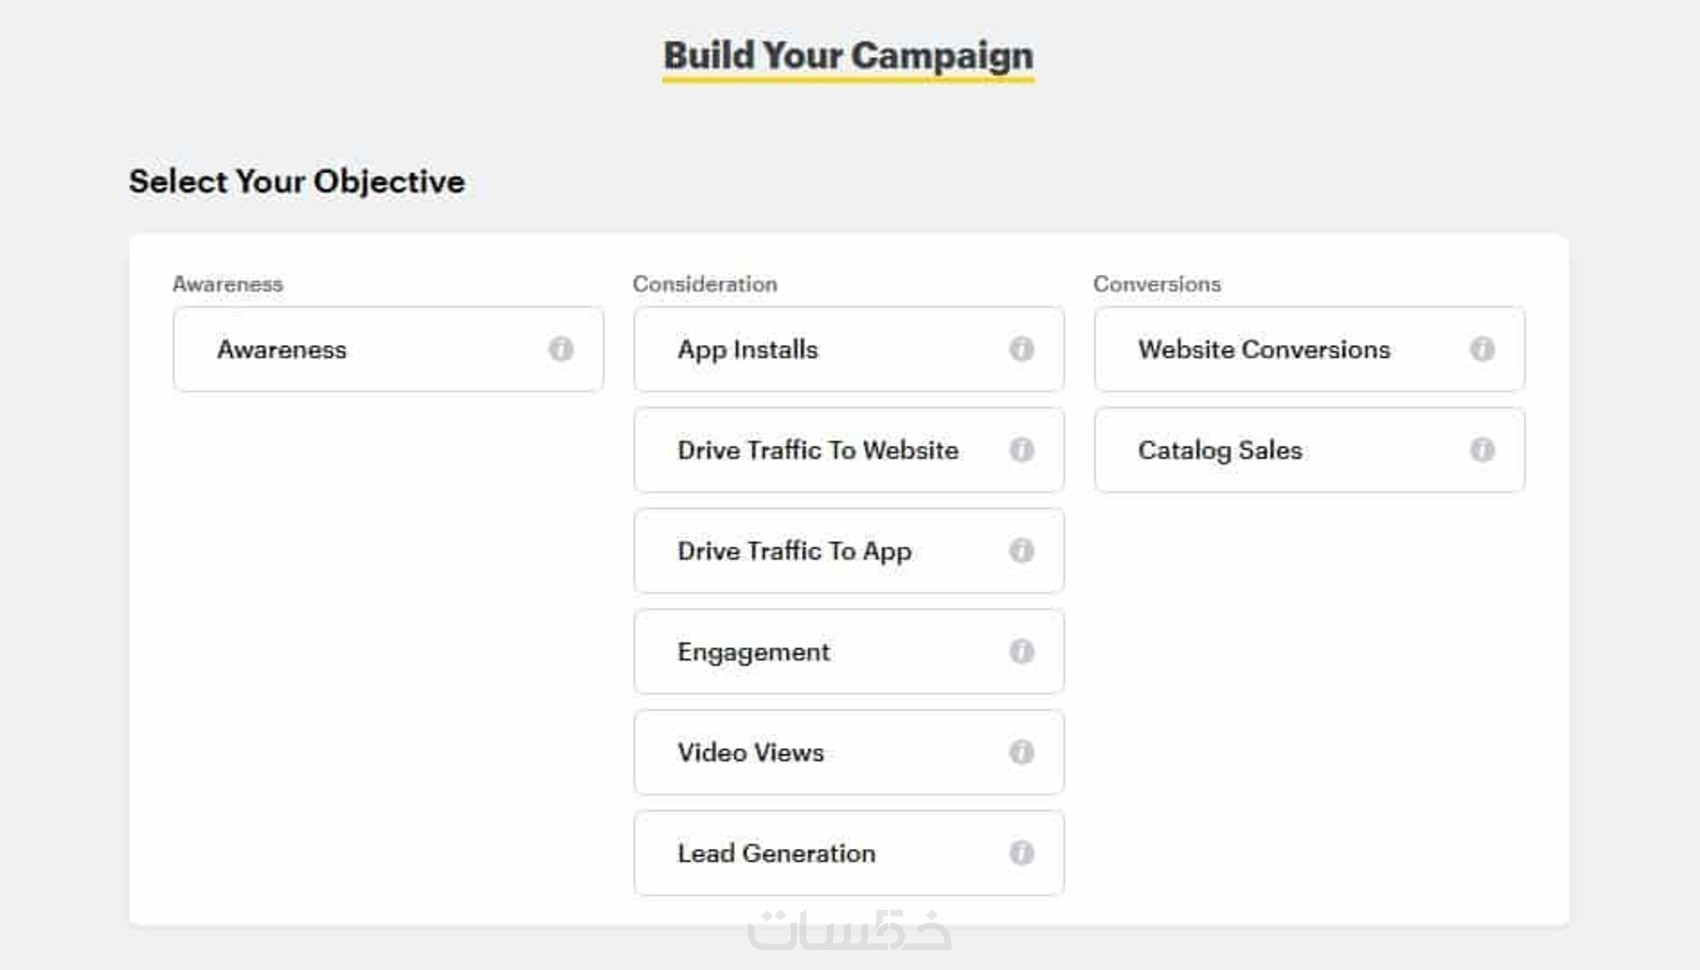Show info for Drive Traffic To Website
The image size is (1700, 970).
[x=1021, y=450]
